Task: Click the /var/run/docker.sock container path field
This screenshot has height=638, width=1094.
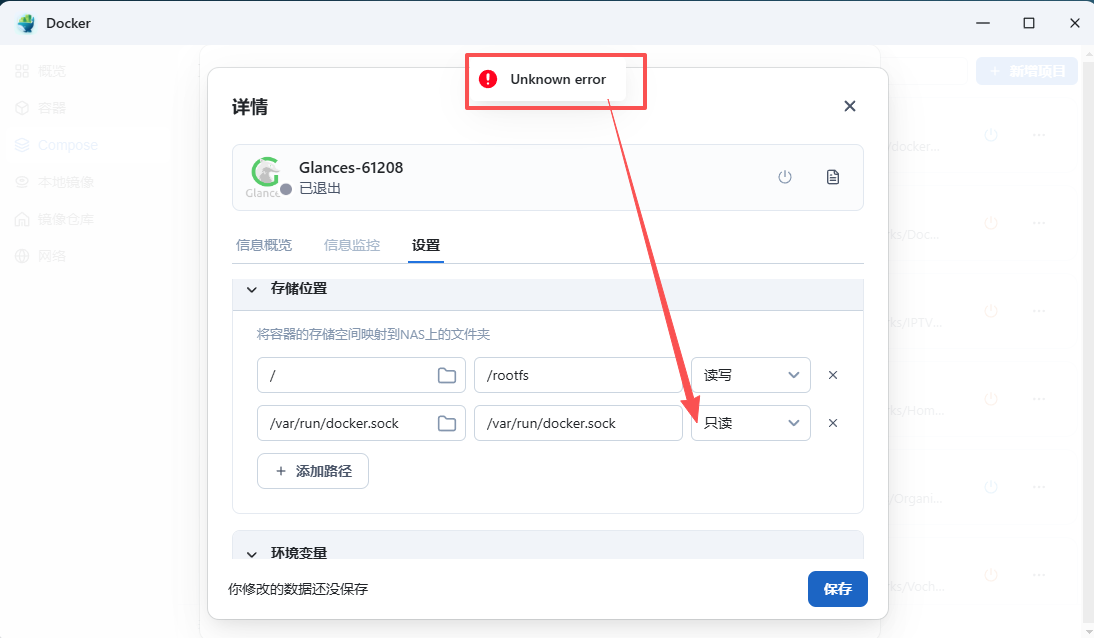Action: pyautogui.click(x=578, y=423)
